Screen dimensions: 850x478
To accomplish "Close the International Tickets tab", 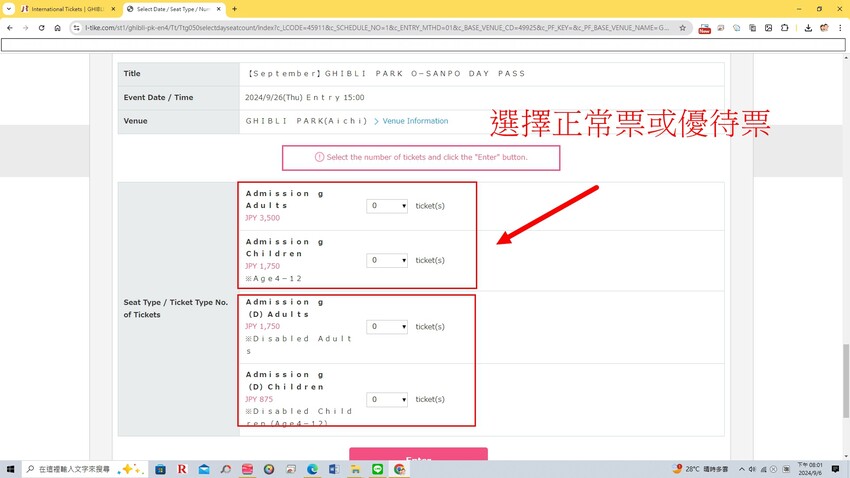I will pos(113,9).
